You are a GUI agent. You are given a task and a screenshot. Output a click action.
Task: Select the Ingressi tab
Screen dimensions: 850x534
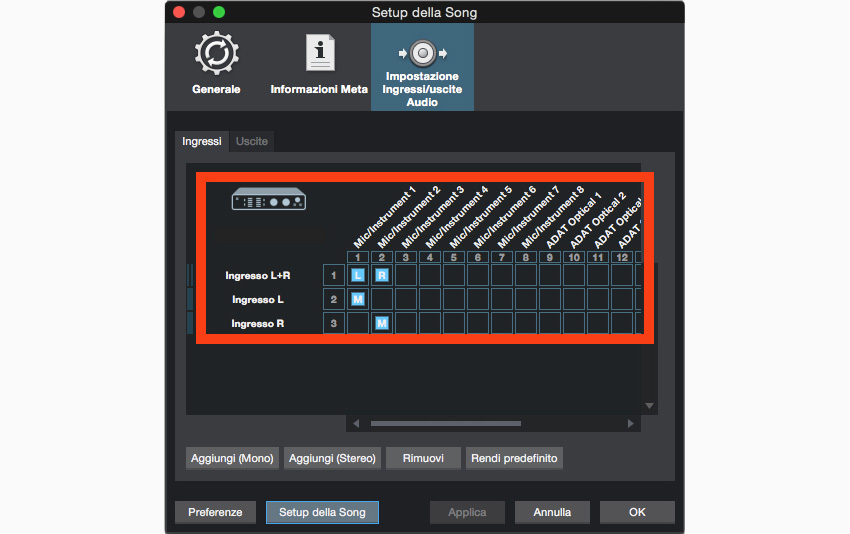coord(202,142)
